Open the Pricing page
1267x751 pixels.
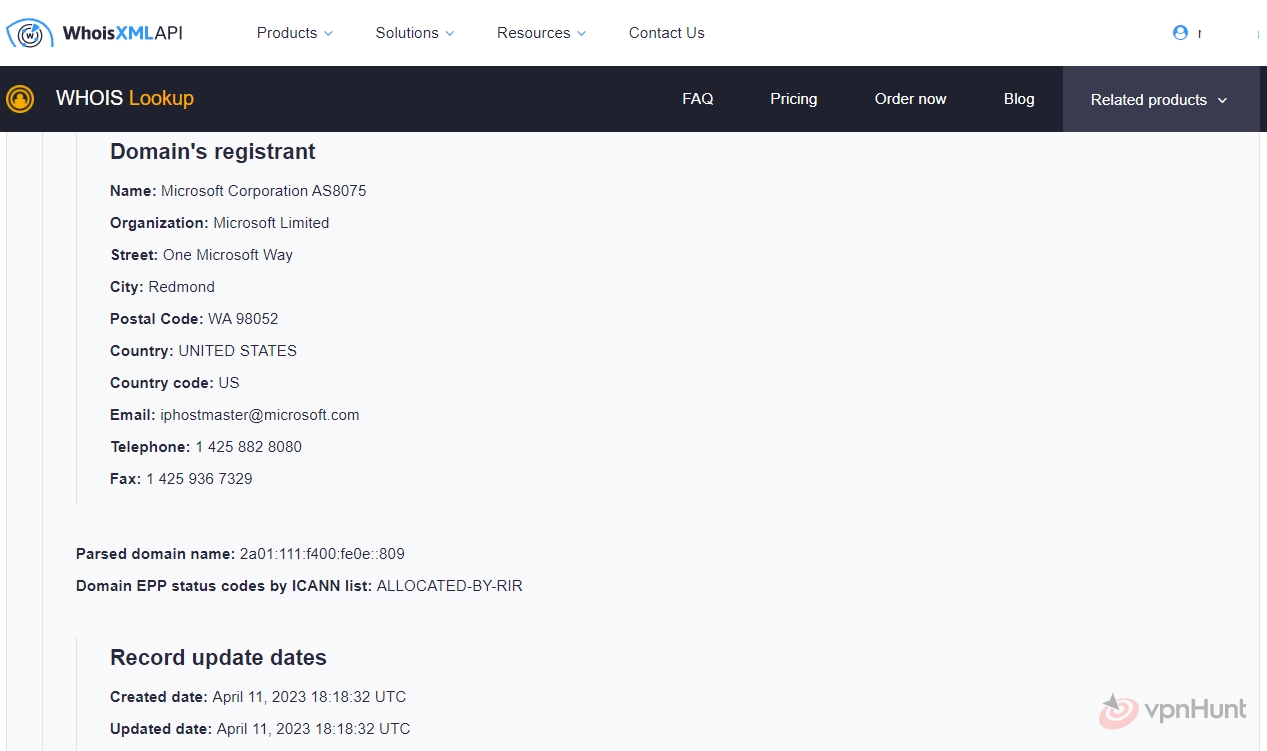click(794, 99)
